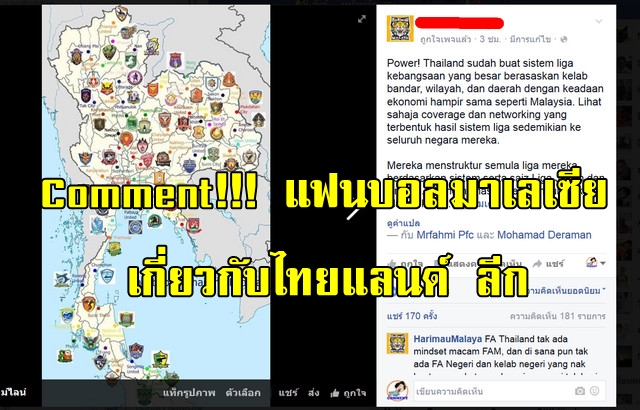Expand the comment-as profile selector dropdown
This screenshot has width=640, height=410.
tap(596, 263)
